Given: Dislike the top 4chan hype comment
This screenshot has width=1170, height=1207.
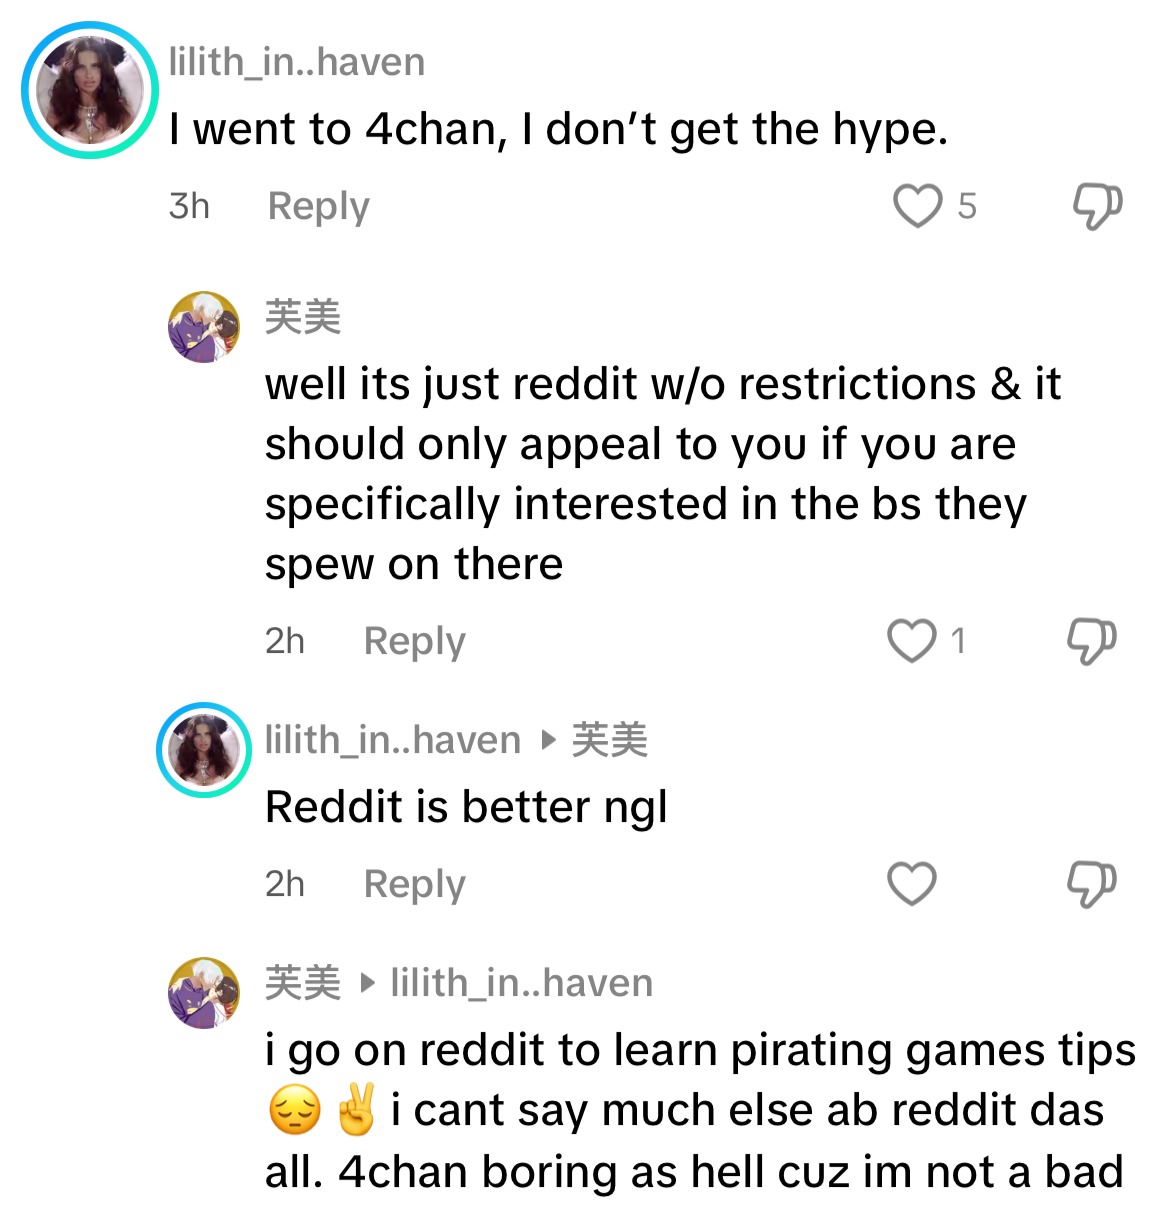Looking at the screenshot, I should point(1097,206).
